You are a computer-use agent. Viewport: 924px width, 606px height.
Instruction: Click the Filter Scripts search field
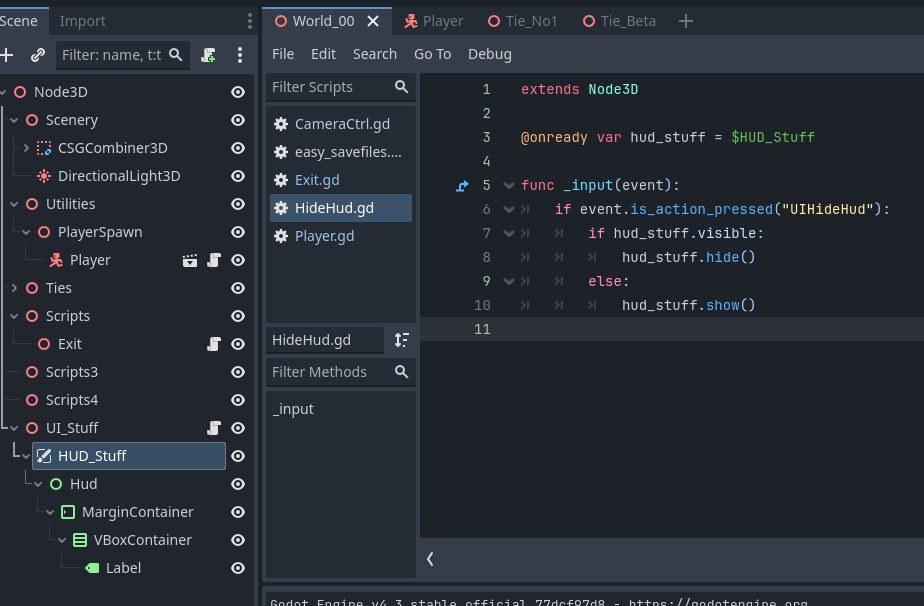point(328,87)
